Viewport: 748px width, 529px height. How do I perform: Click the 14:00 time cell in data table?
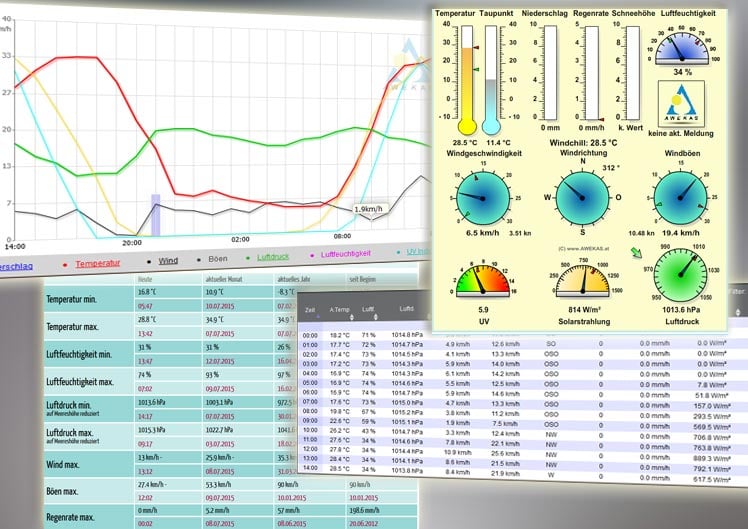click(310, 468)
